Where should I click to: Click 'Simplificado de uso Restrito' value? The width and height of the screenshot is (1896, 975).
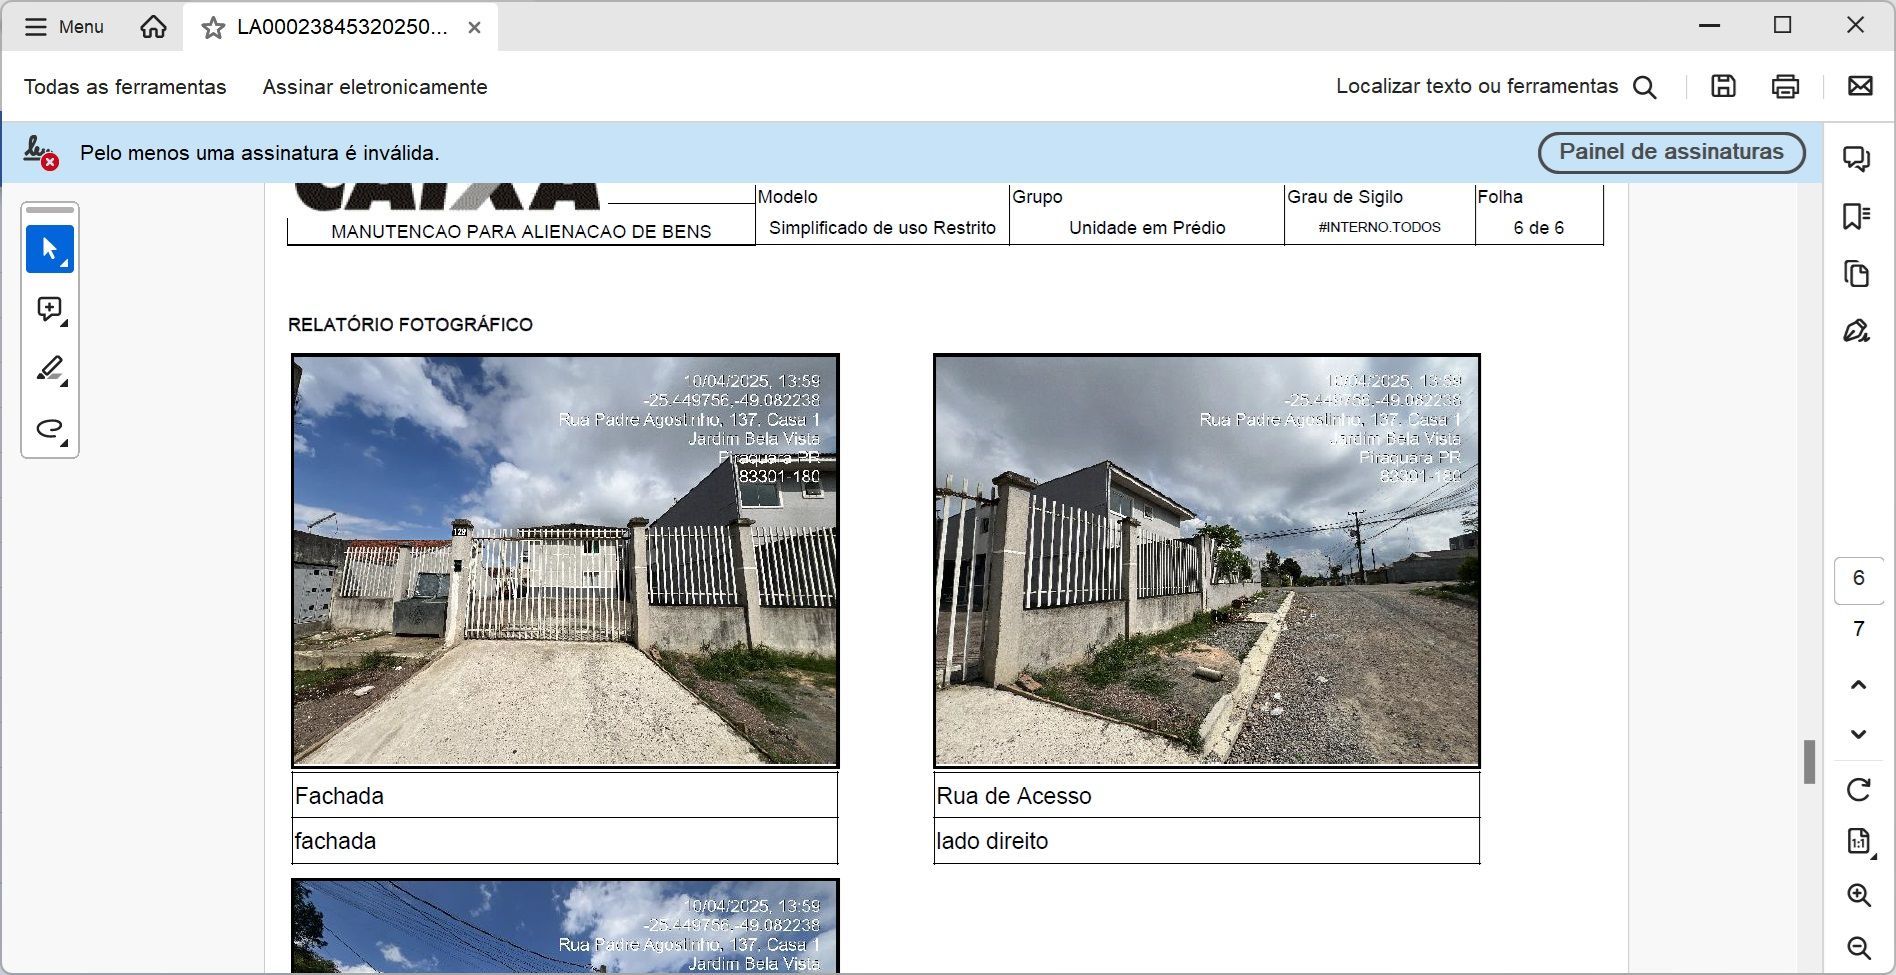pyautogui.click(x=882, y=228)
